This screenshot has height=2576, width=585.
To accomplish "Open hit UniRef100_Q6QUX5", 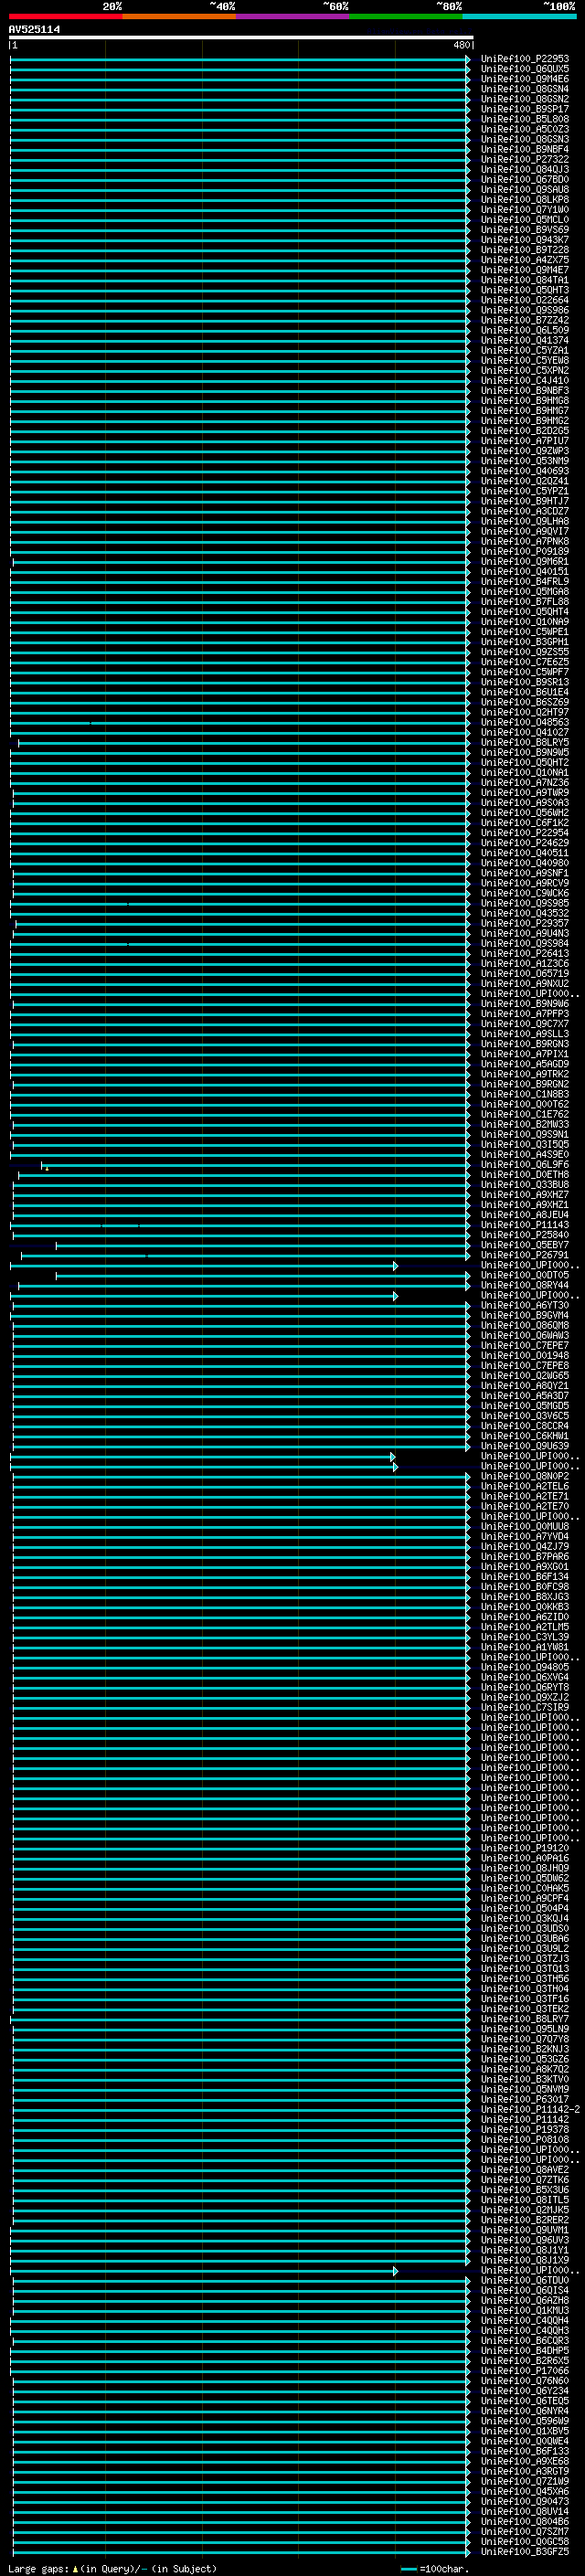I will tap(524, 69).
